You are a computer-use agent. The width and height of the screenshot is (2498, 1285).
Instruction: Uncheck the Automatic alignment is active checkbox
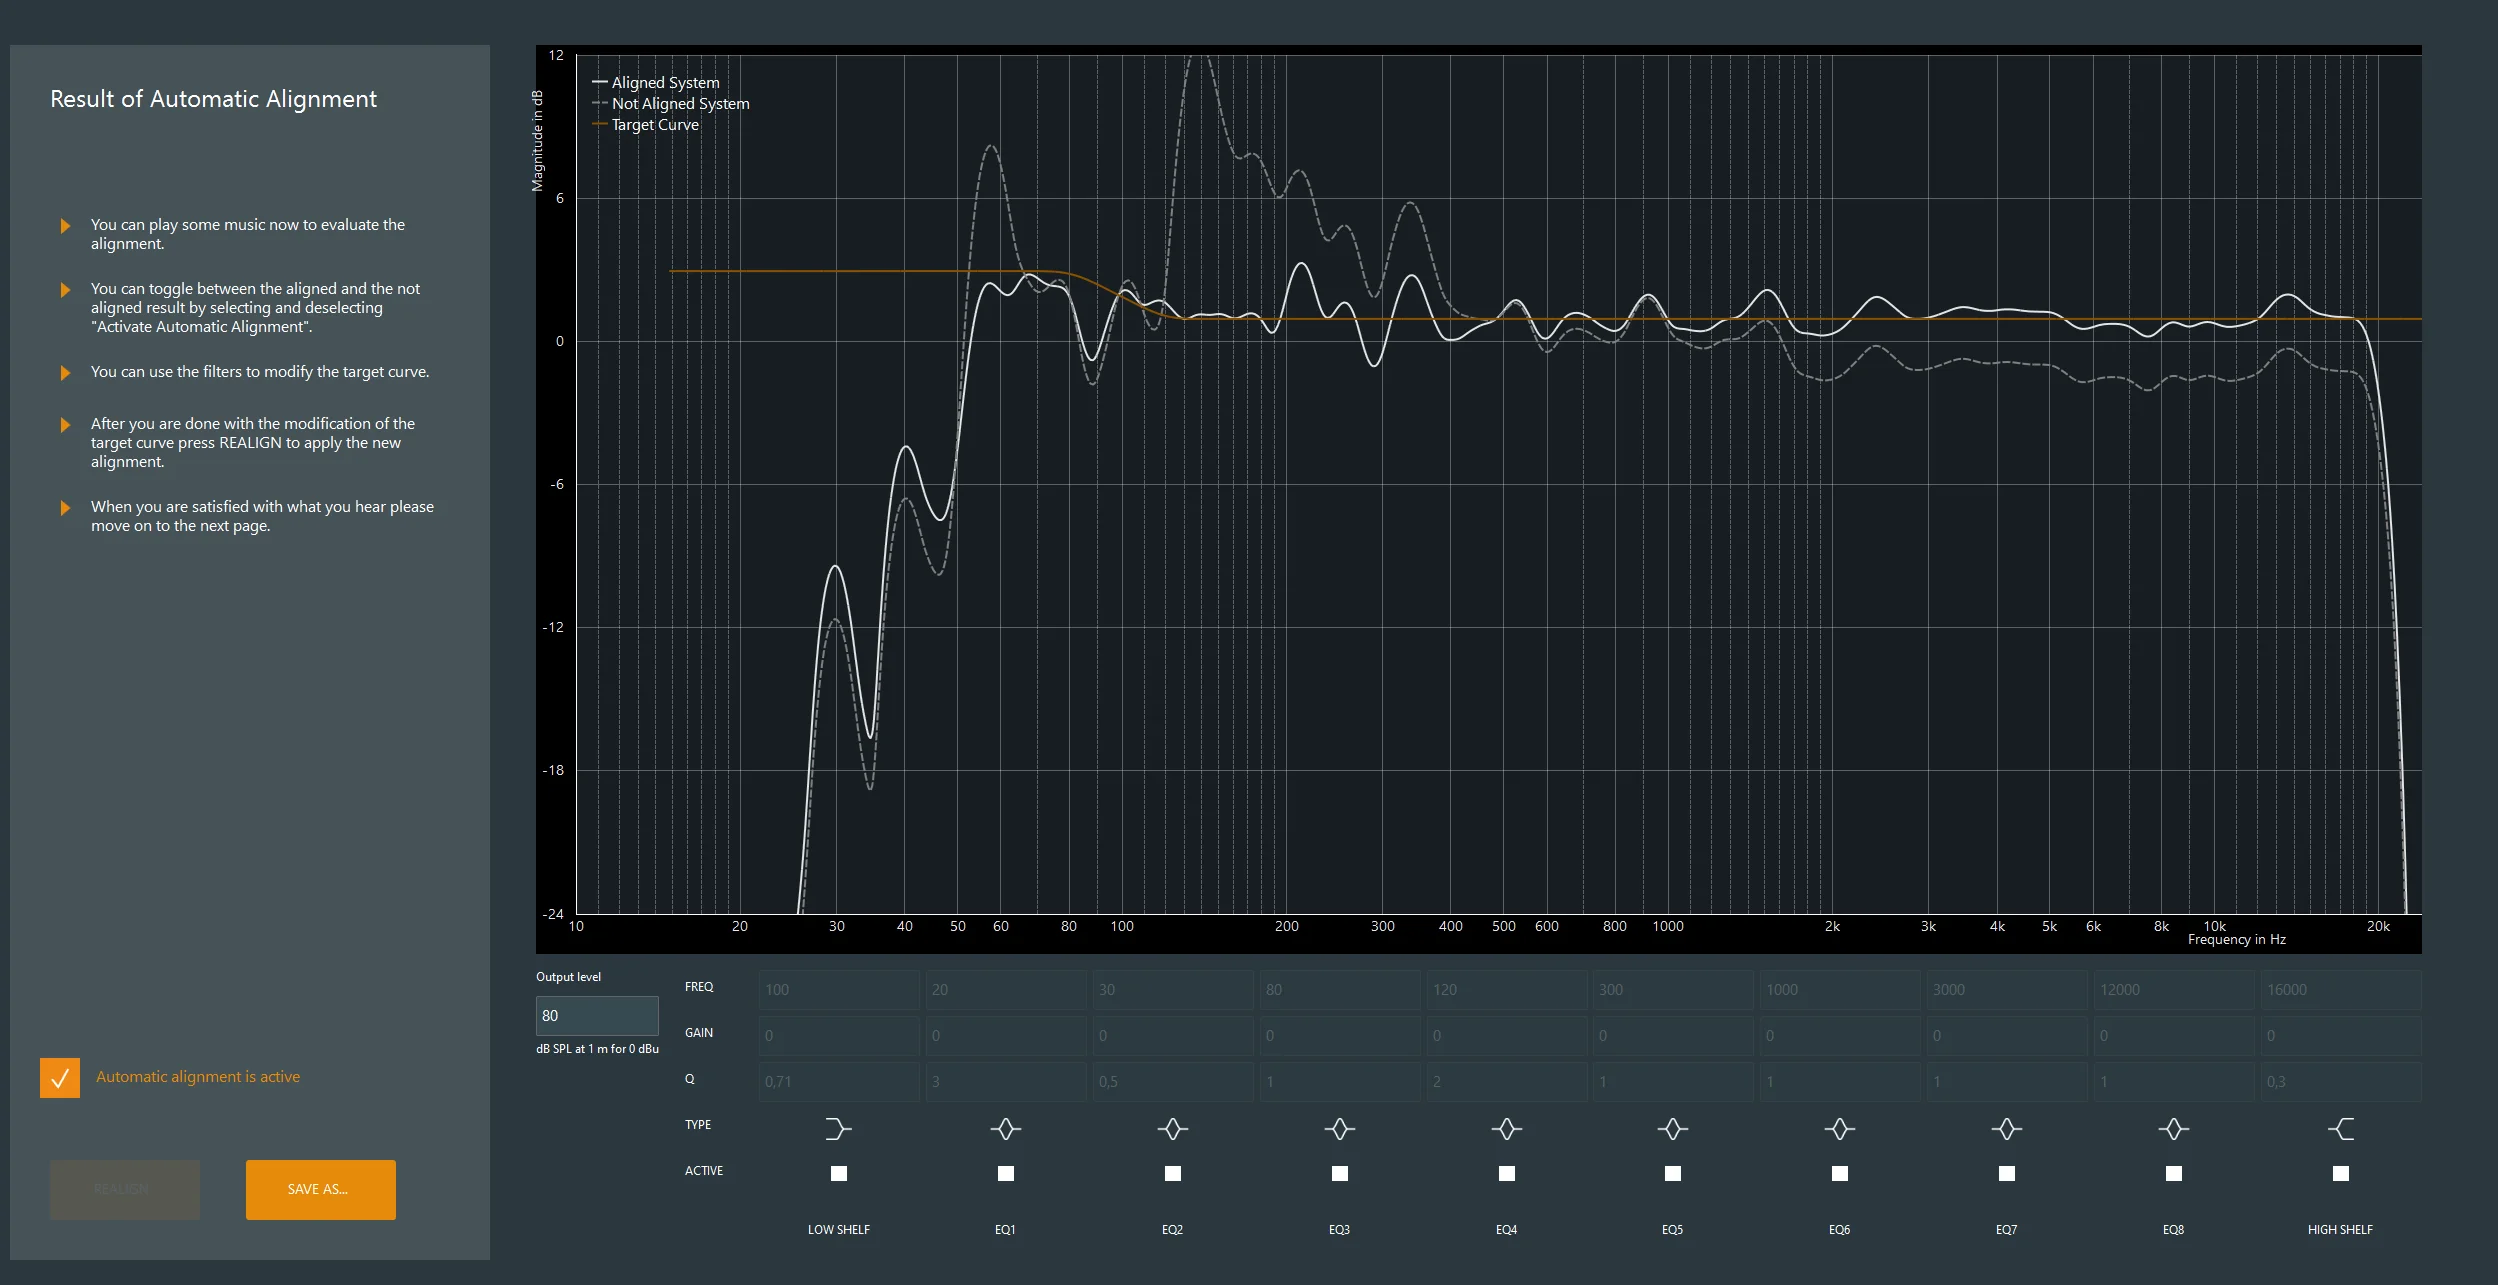pos(60,1078)
